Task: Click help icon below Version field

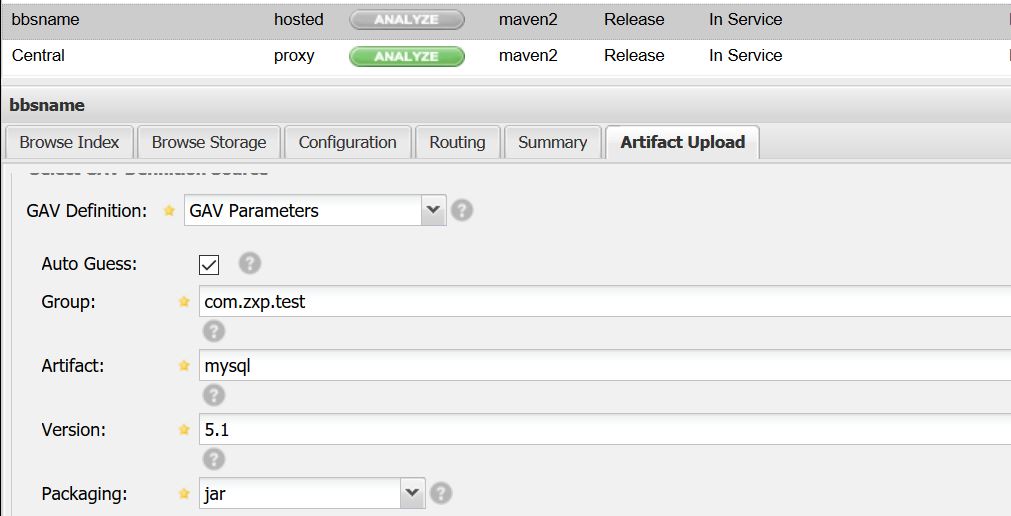Action: [x=213, y=459]
